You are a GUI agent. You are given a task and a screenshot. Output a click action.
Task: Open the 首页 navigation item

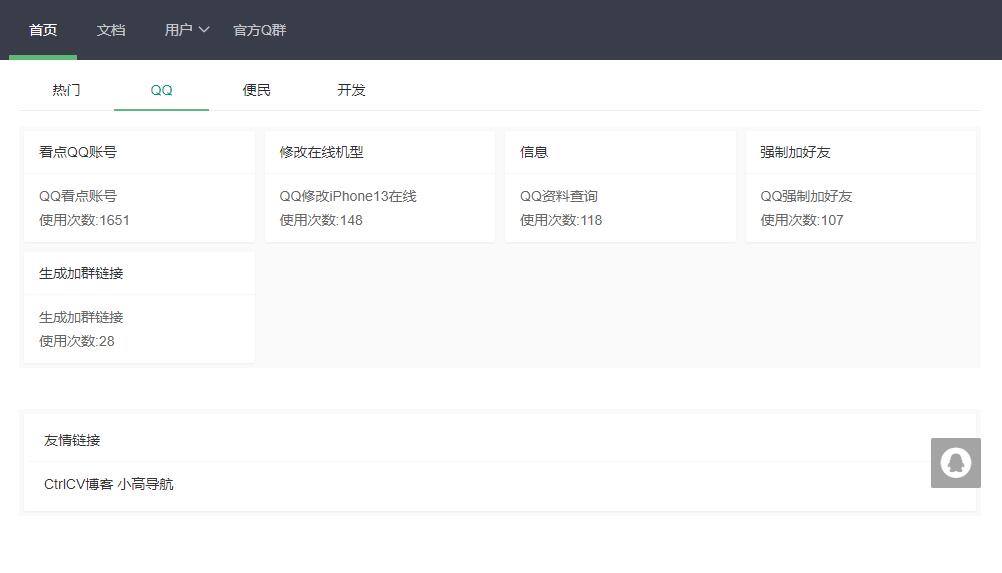(43, 30)
